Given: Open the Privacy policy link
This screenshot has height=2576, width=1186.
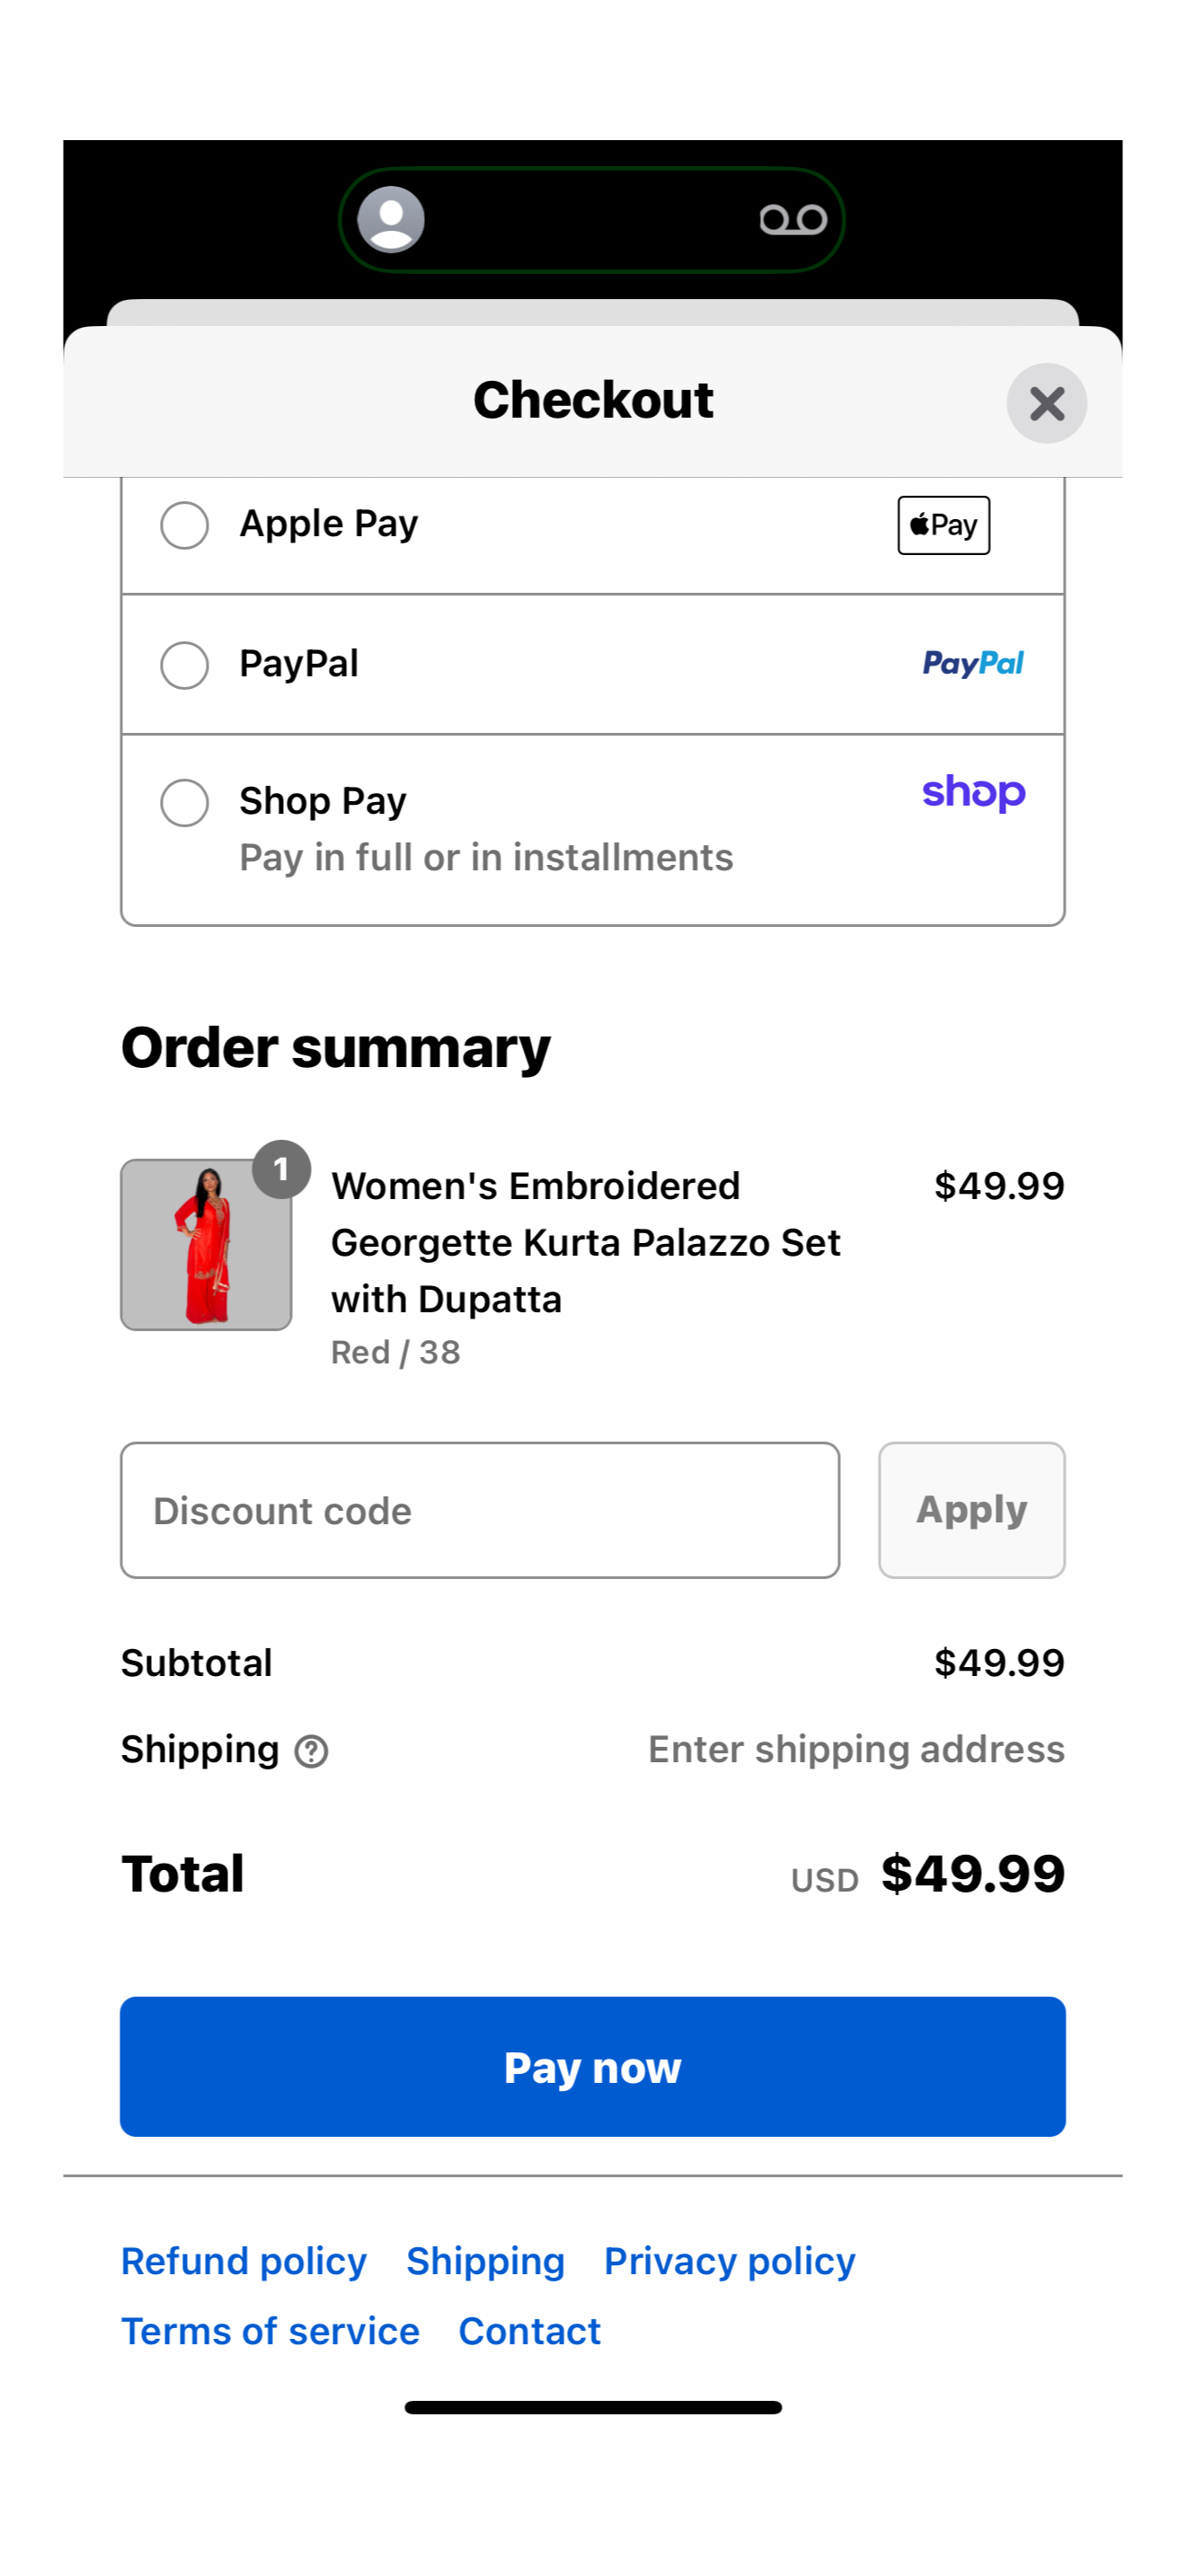Looking at the screenshot, I should coord(730,2261).
